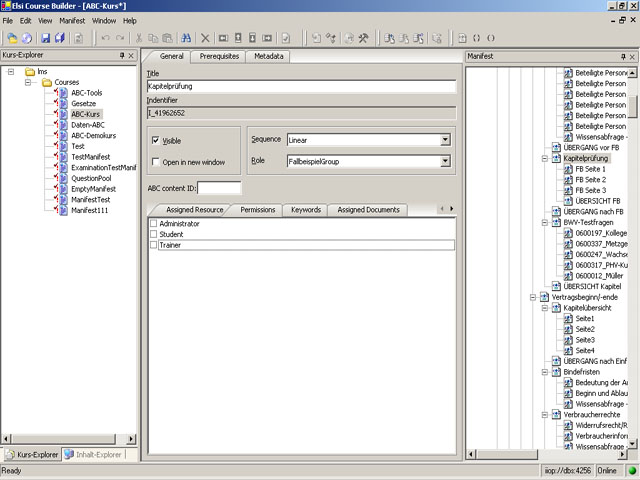Click the icon beside Seite1 in Manifest
Screen dimensions: 640x480
(568, 318)
